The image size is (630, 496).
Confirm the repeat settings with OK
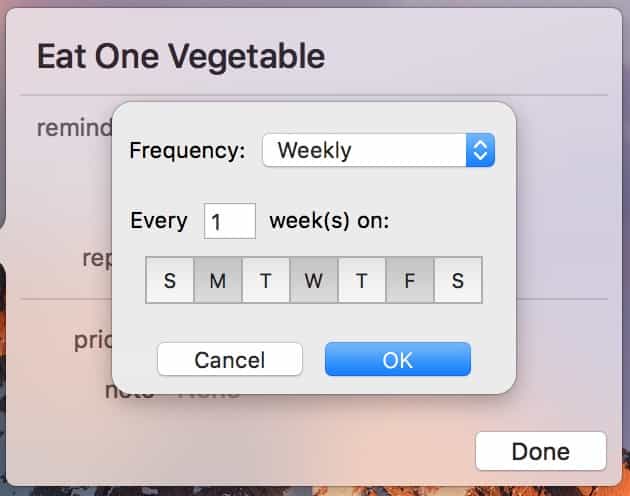click(x=397, y=359)
